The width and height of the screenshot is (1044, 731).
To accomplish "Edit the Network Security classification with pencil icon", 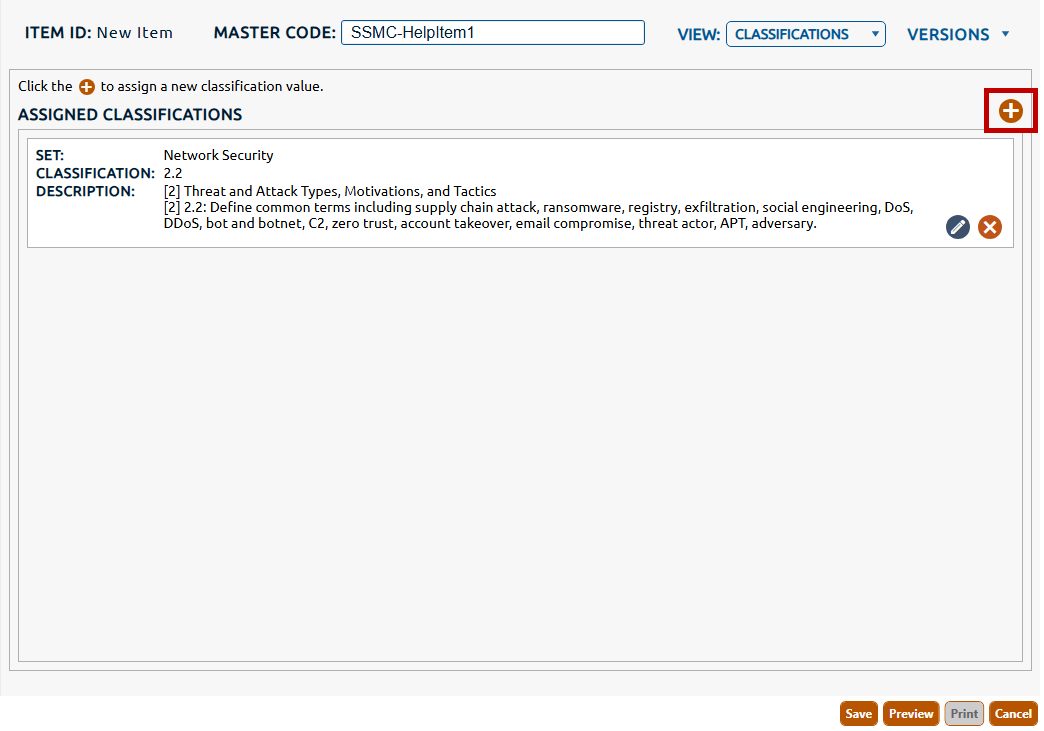I will click(958, 227).
